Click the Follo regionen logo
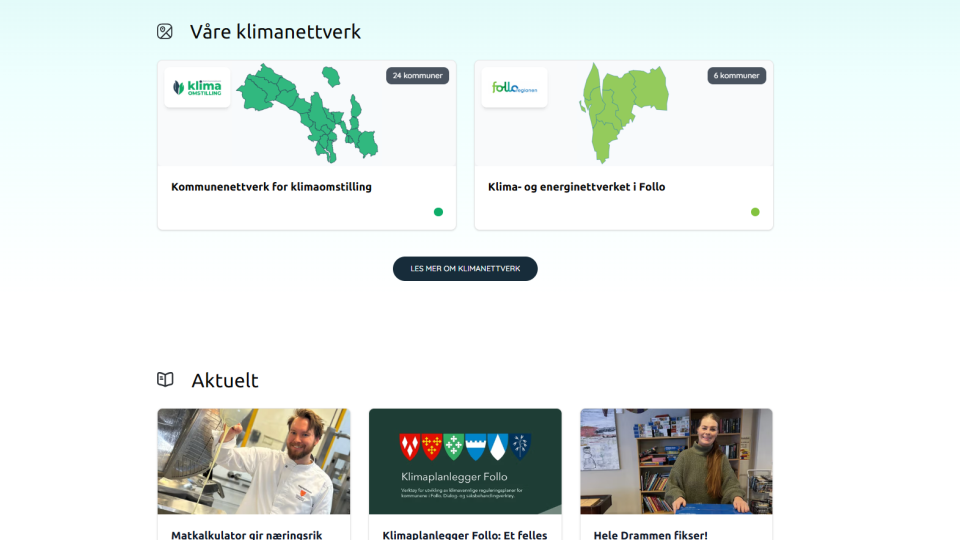This screenshot has width=960, height=540. [514, 88]
